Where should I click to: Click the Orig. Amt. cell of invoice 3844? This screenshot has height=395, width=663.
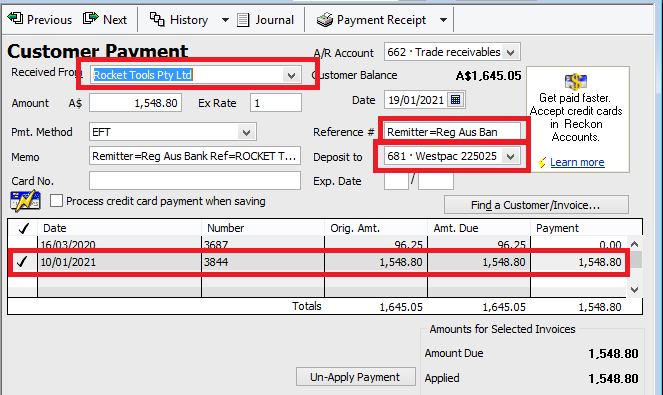[x=376, y=262]
